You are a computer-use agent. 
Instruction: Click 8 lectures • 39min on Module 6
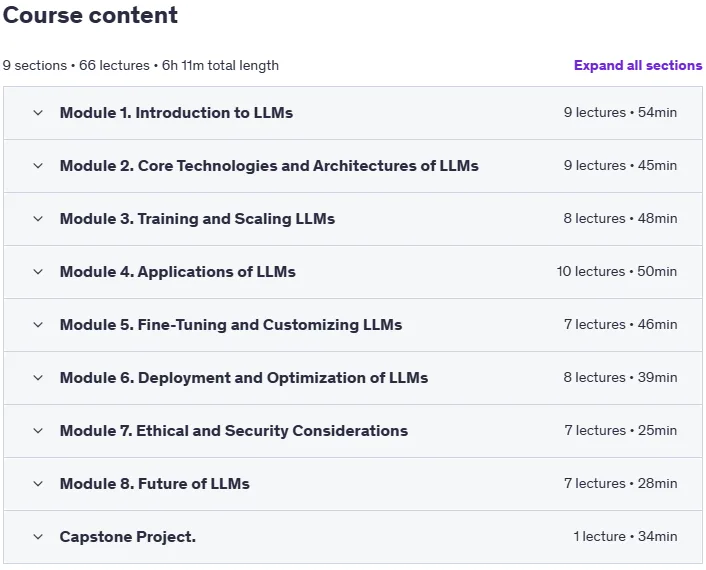click(620, 377)
